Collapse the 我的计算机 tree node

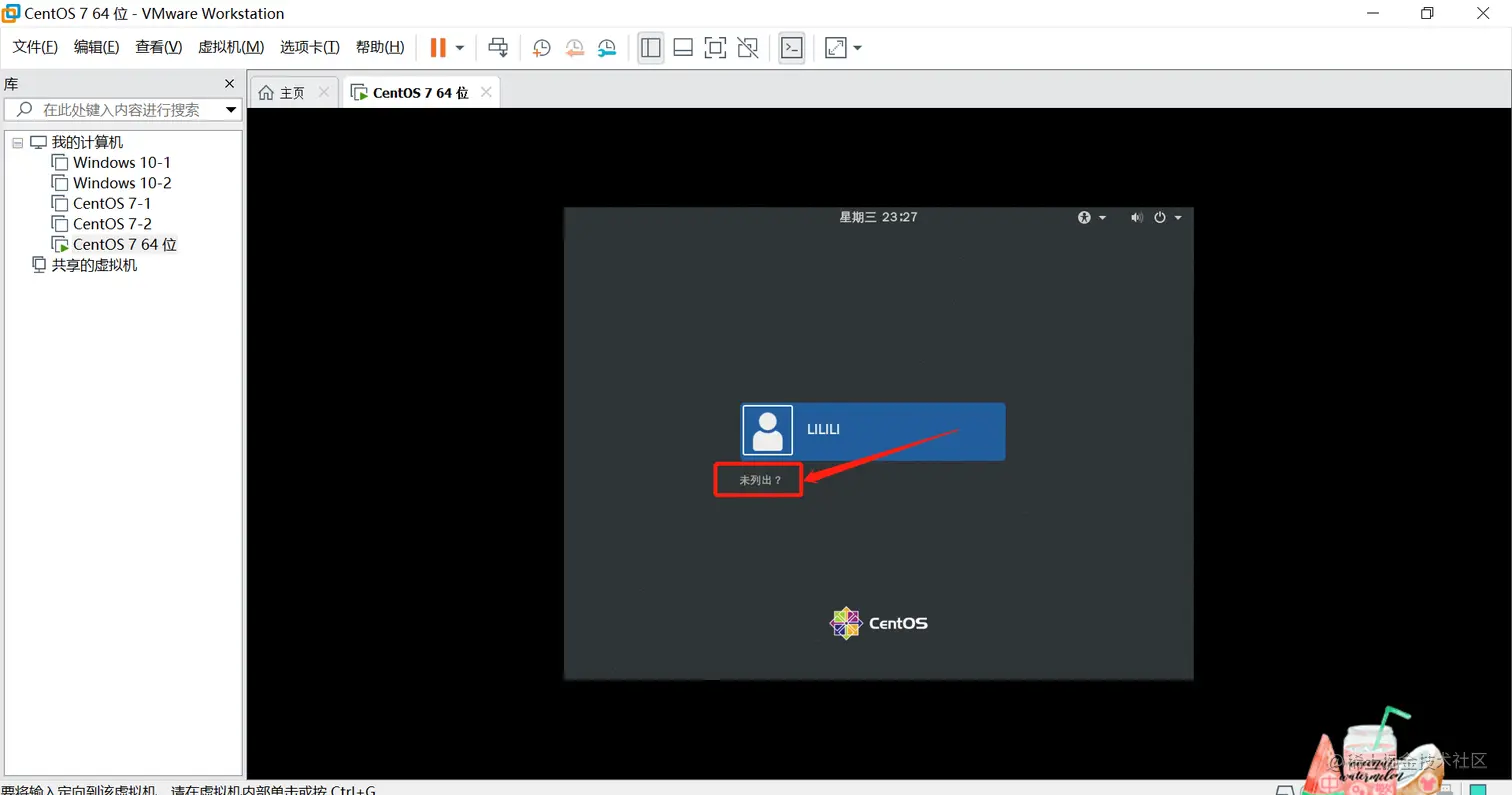(17, 143)
